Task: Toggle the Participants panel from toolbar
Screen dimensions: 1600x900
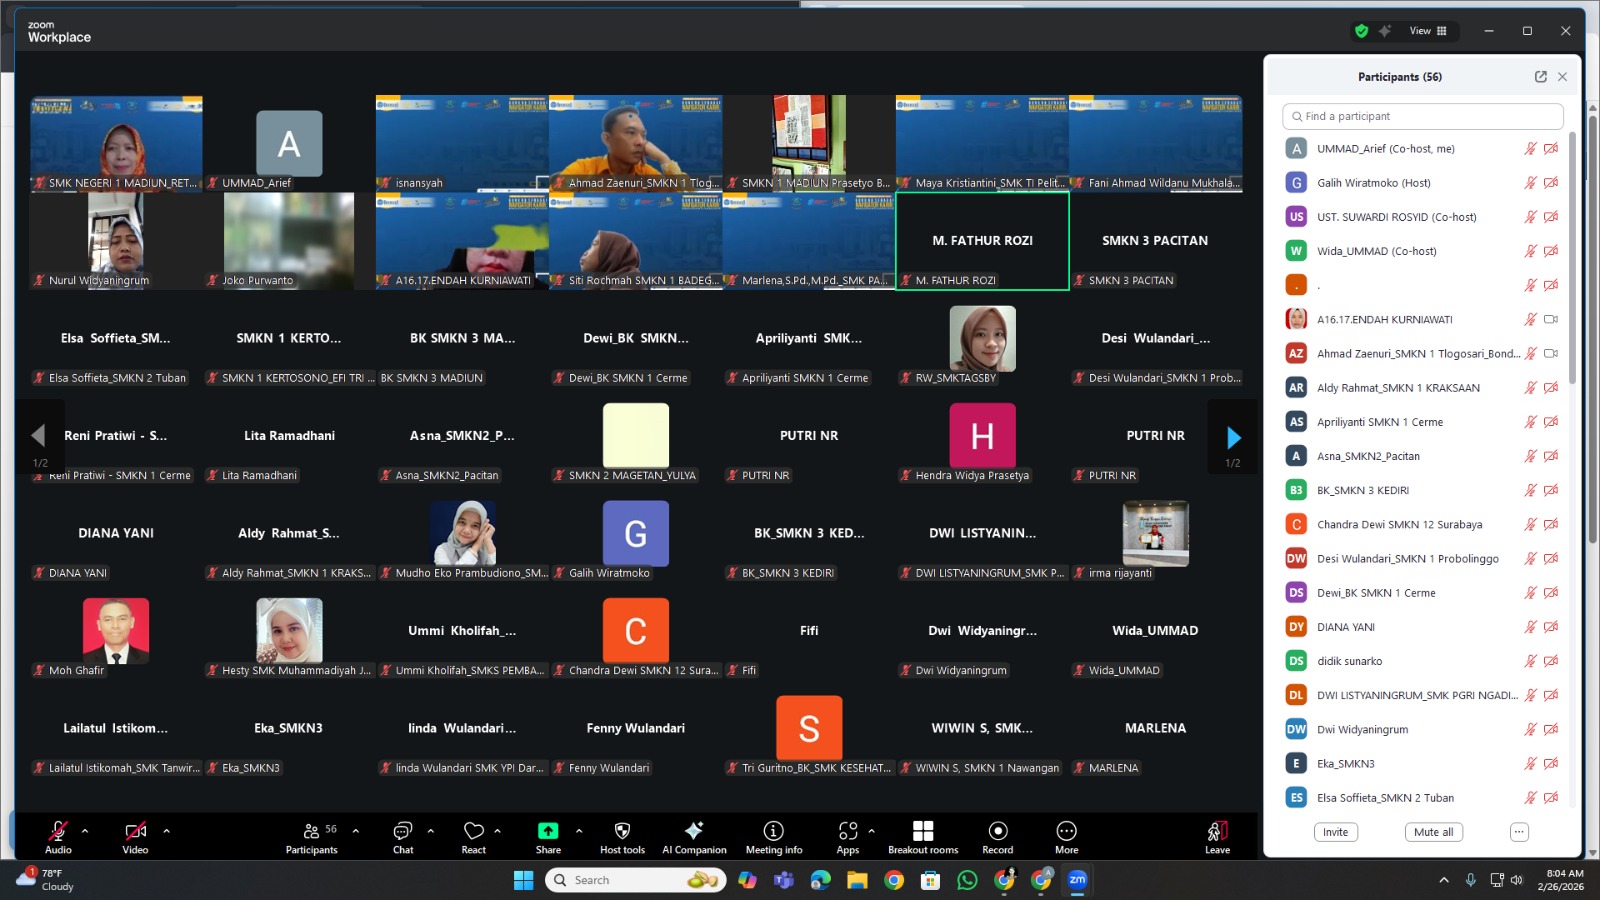Action: 312,832
